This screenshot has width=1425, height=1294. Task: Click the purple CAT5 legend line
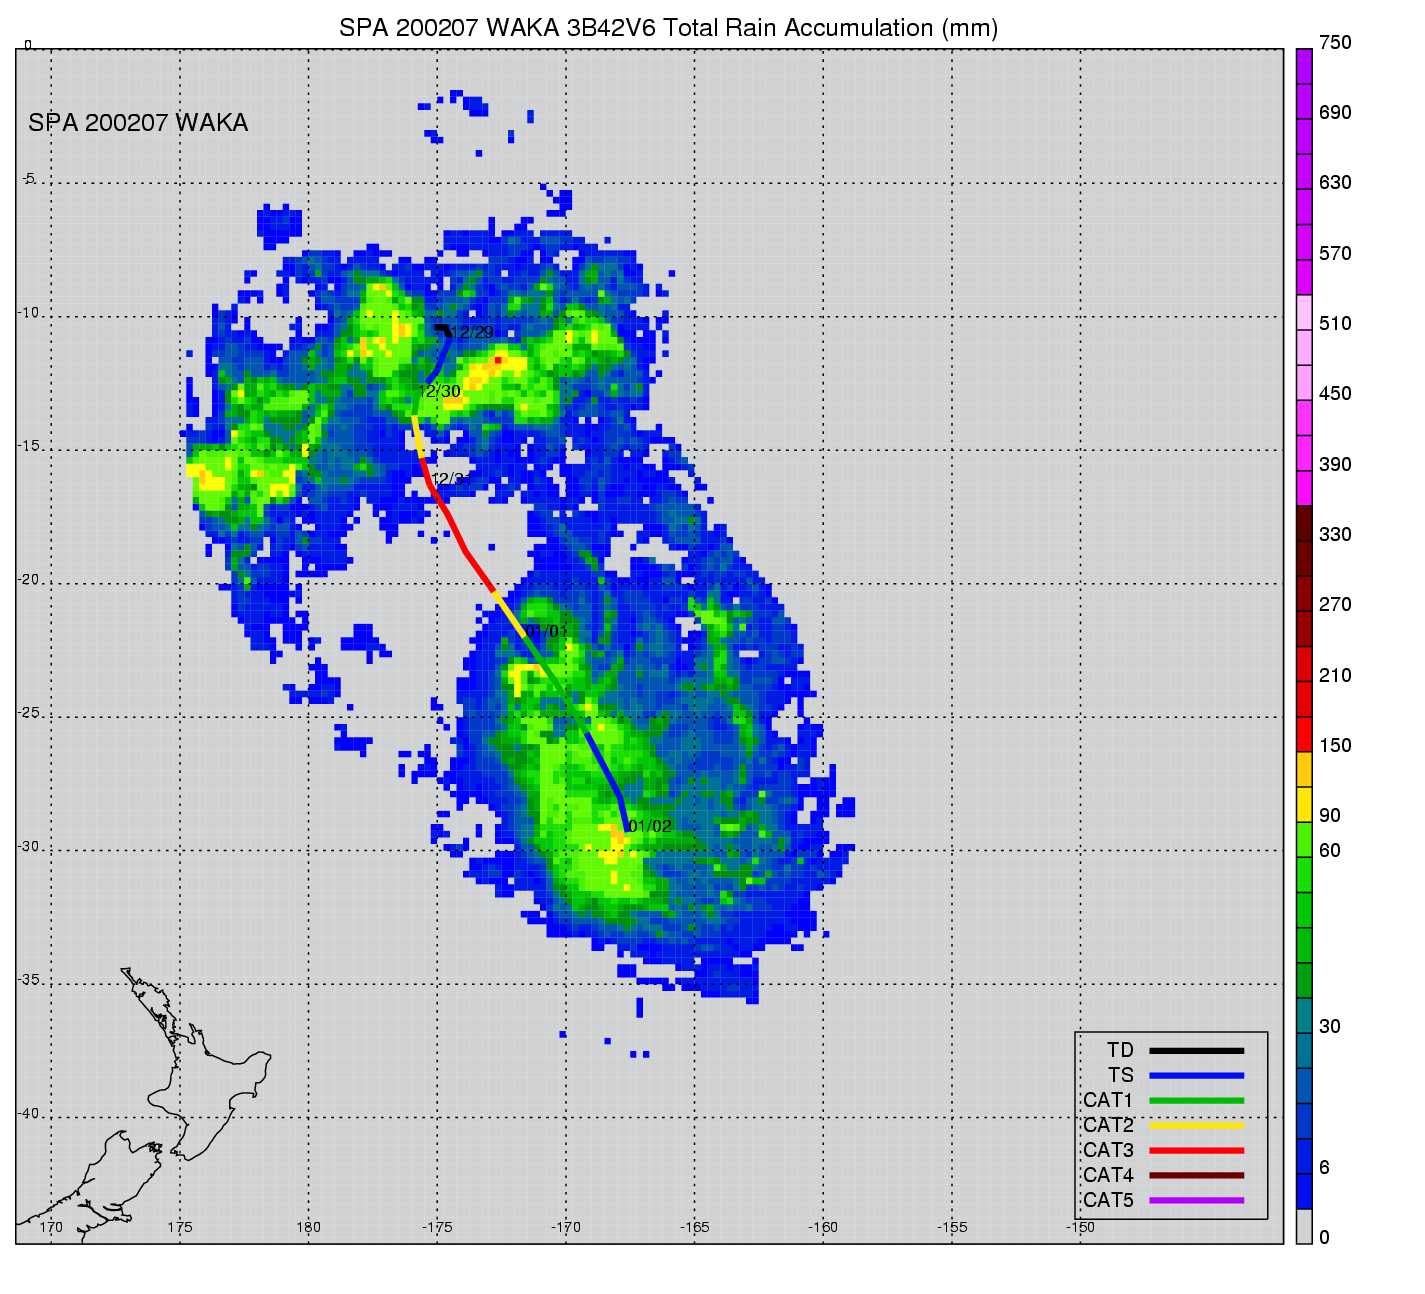click(x=1196, y=1201)
